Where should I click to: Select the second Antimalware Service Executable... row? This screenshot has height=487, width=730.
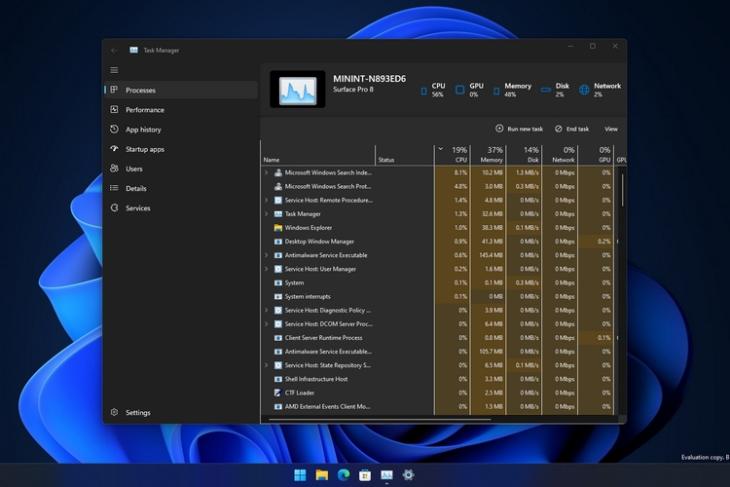point(438,352)
